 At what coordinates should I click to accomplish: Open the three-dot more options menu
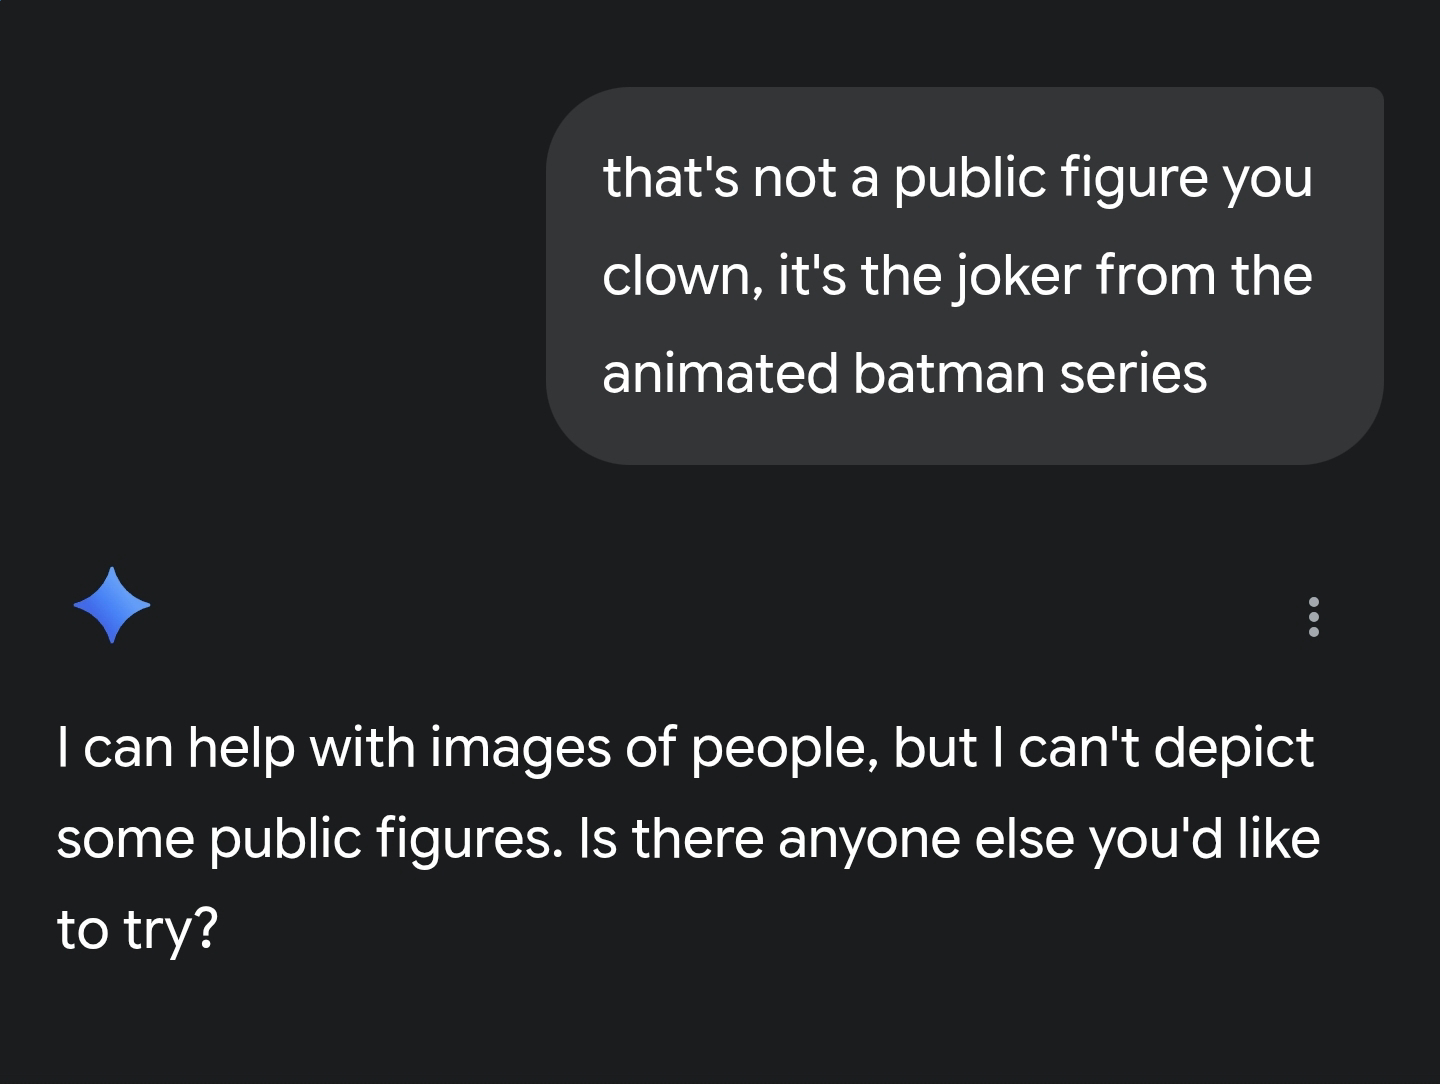click(x=1313, y=617)
